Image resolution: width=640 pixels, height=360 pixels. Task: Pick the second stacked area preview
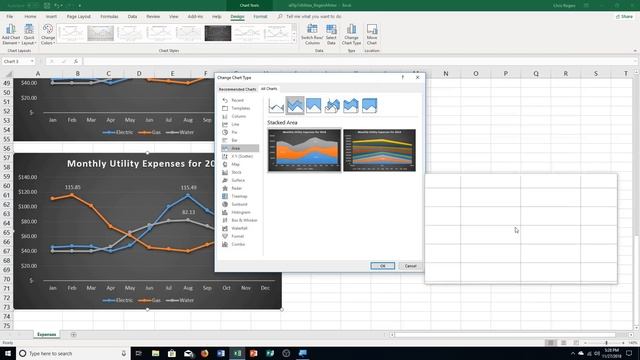380,150
